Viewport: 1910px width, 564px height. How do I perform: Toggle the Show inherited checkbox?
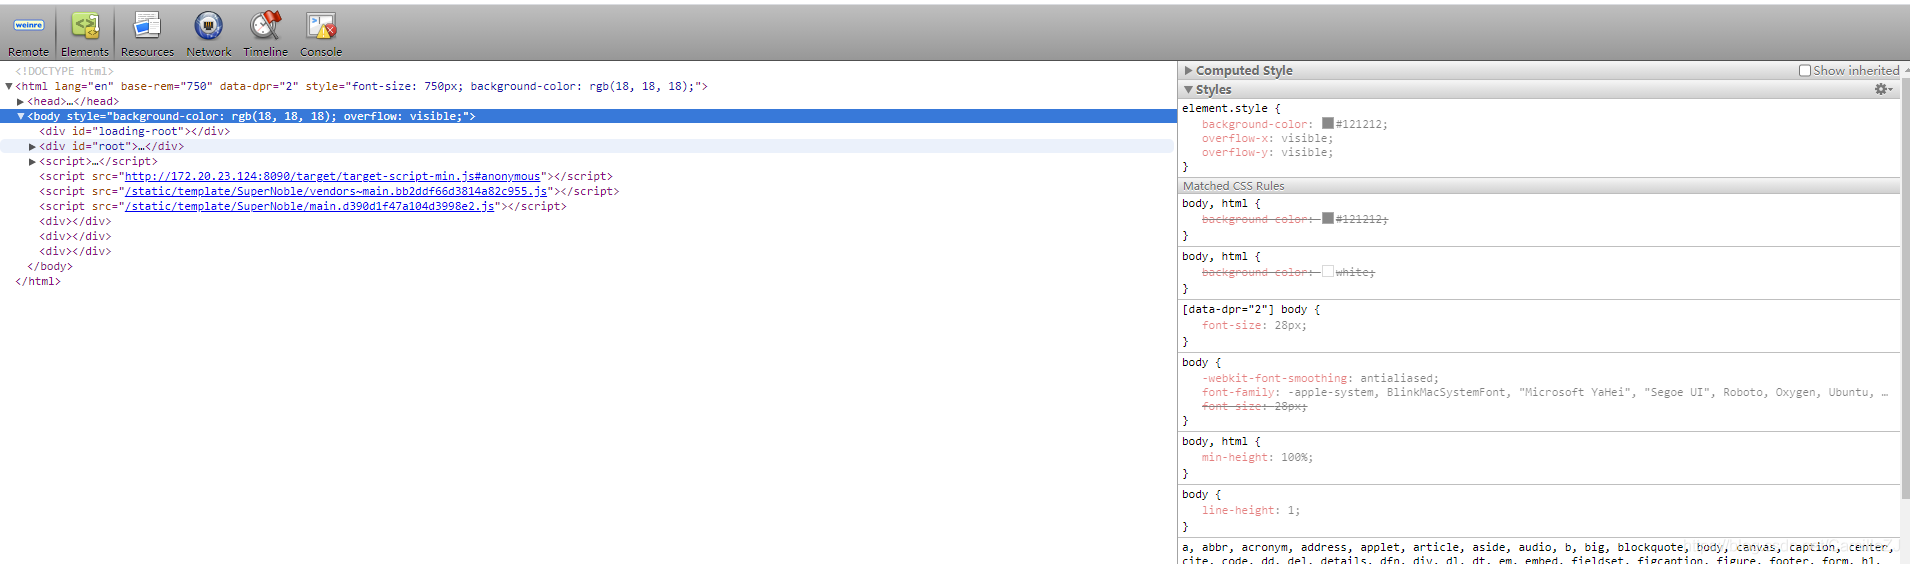1805,71
